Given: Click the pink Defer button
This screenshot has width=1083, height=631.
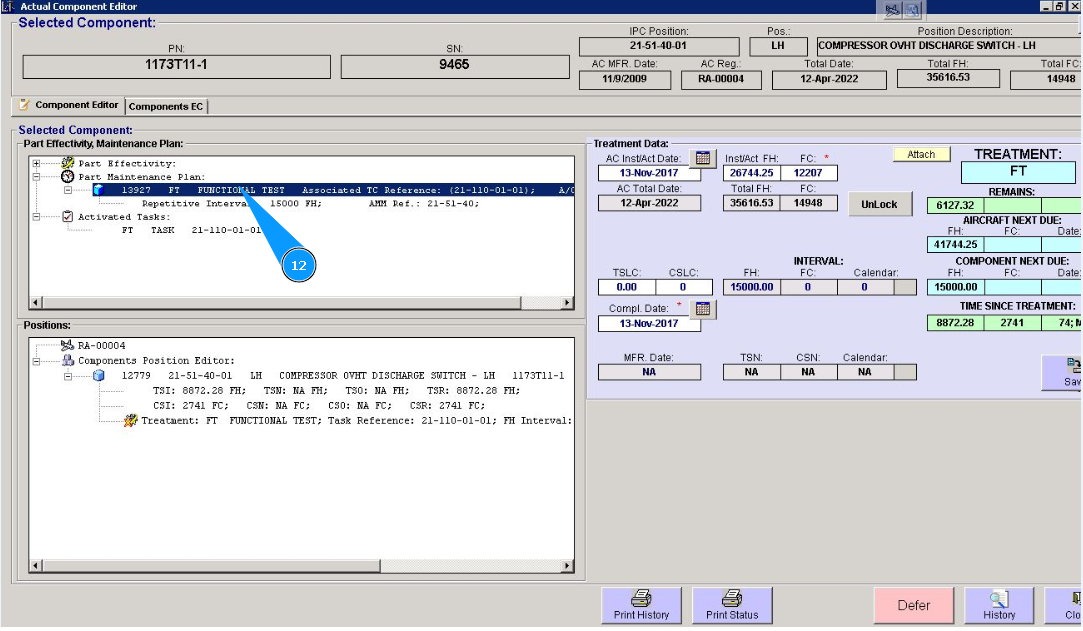Looking at the screenshot, I should pos(913,605).
